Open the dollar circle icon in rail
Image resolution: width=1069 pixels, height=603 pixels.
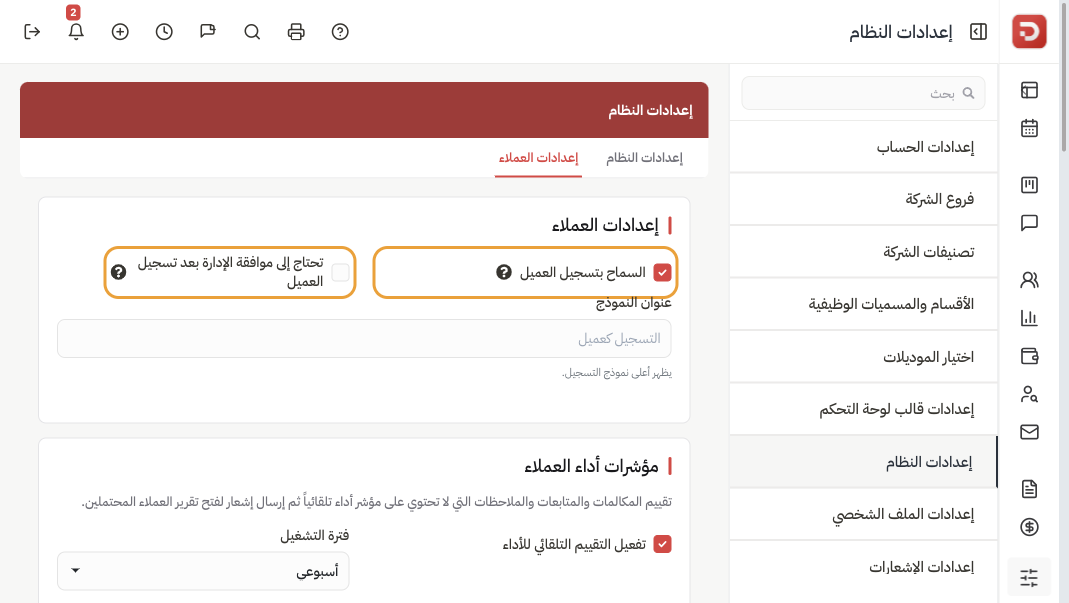tap(1029, 527)
